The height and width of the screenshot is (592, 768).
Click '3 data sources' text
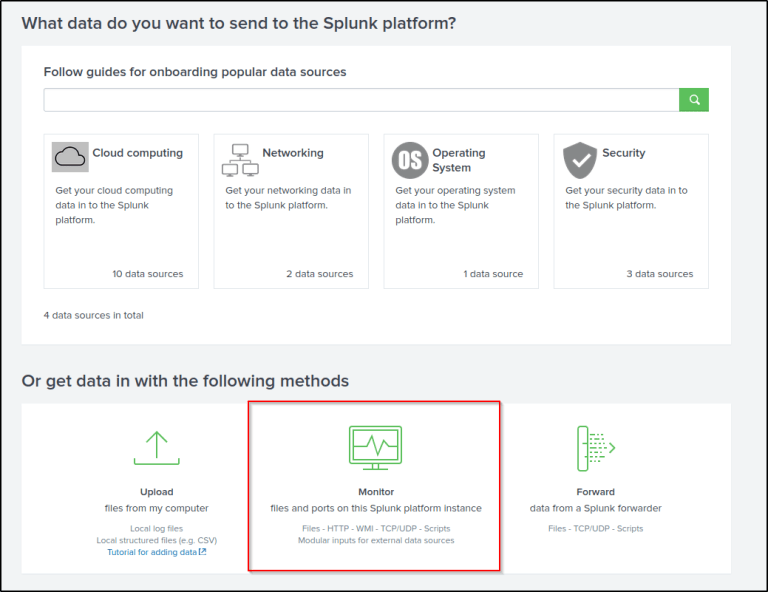pos(660,274)
